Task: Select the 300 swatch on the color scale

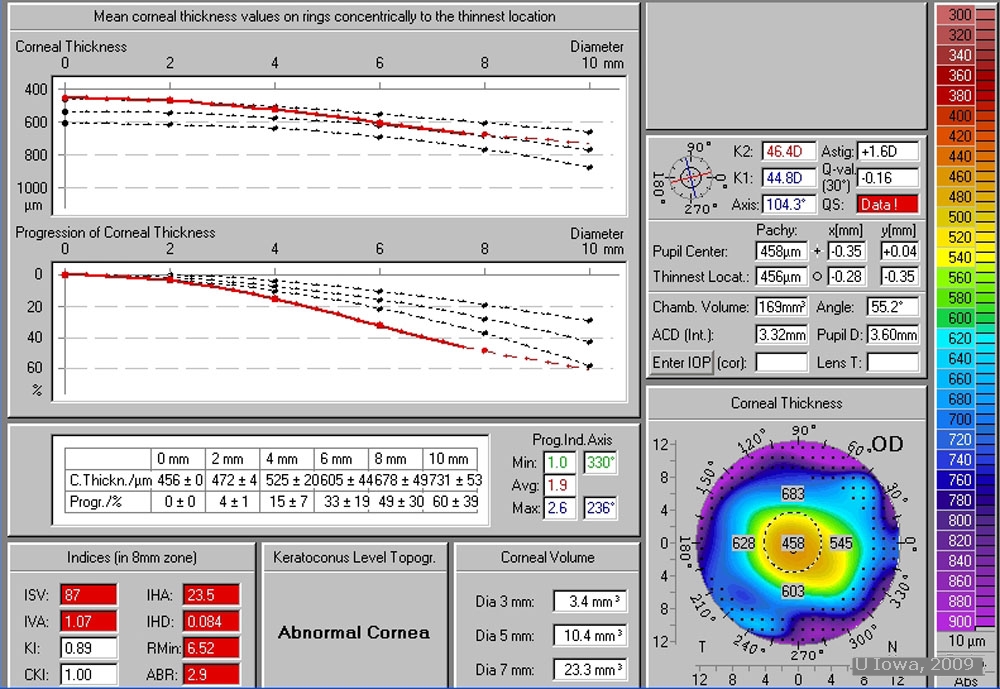Action: click(958, 15)
